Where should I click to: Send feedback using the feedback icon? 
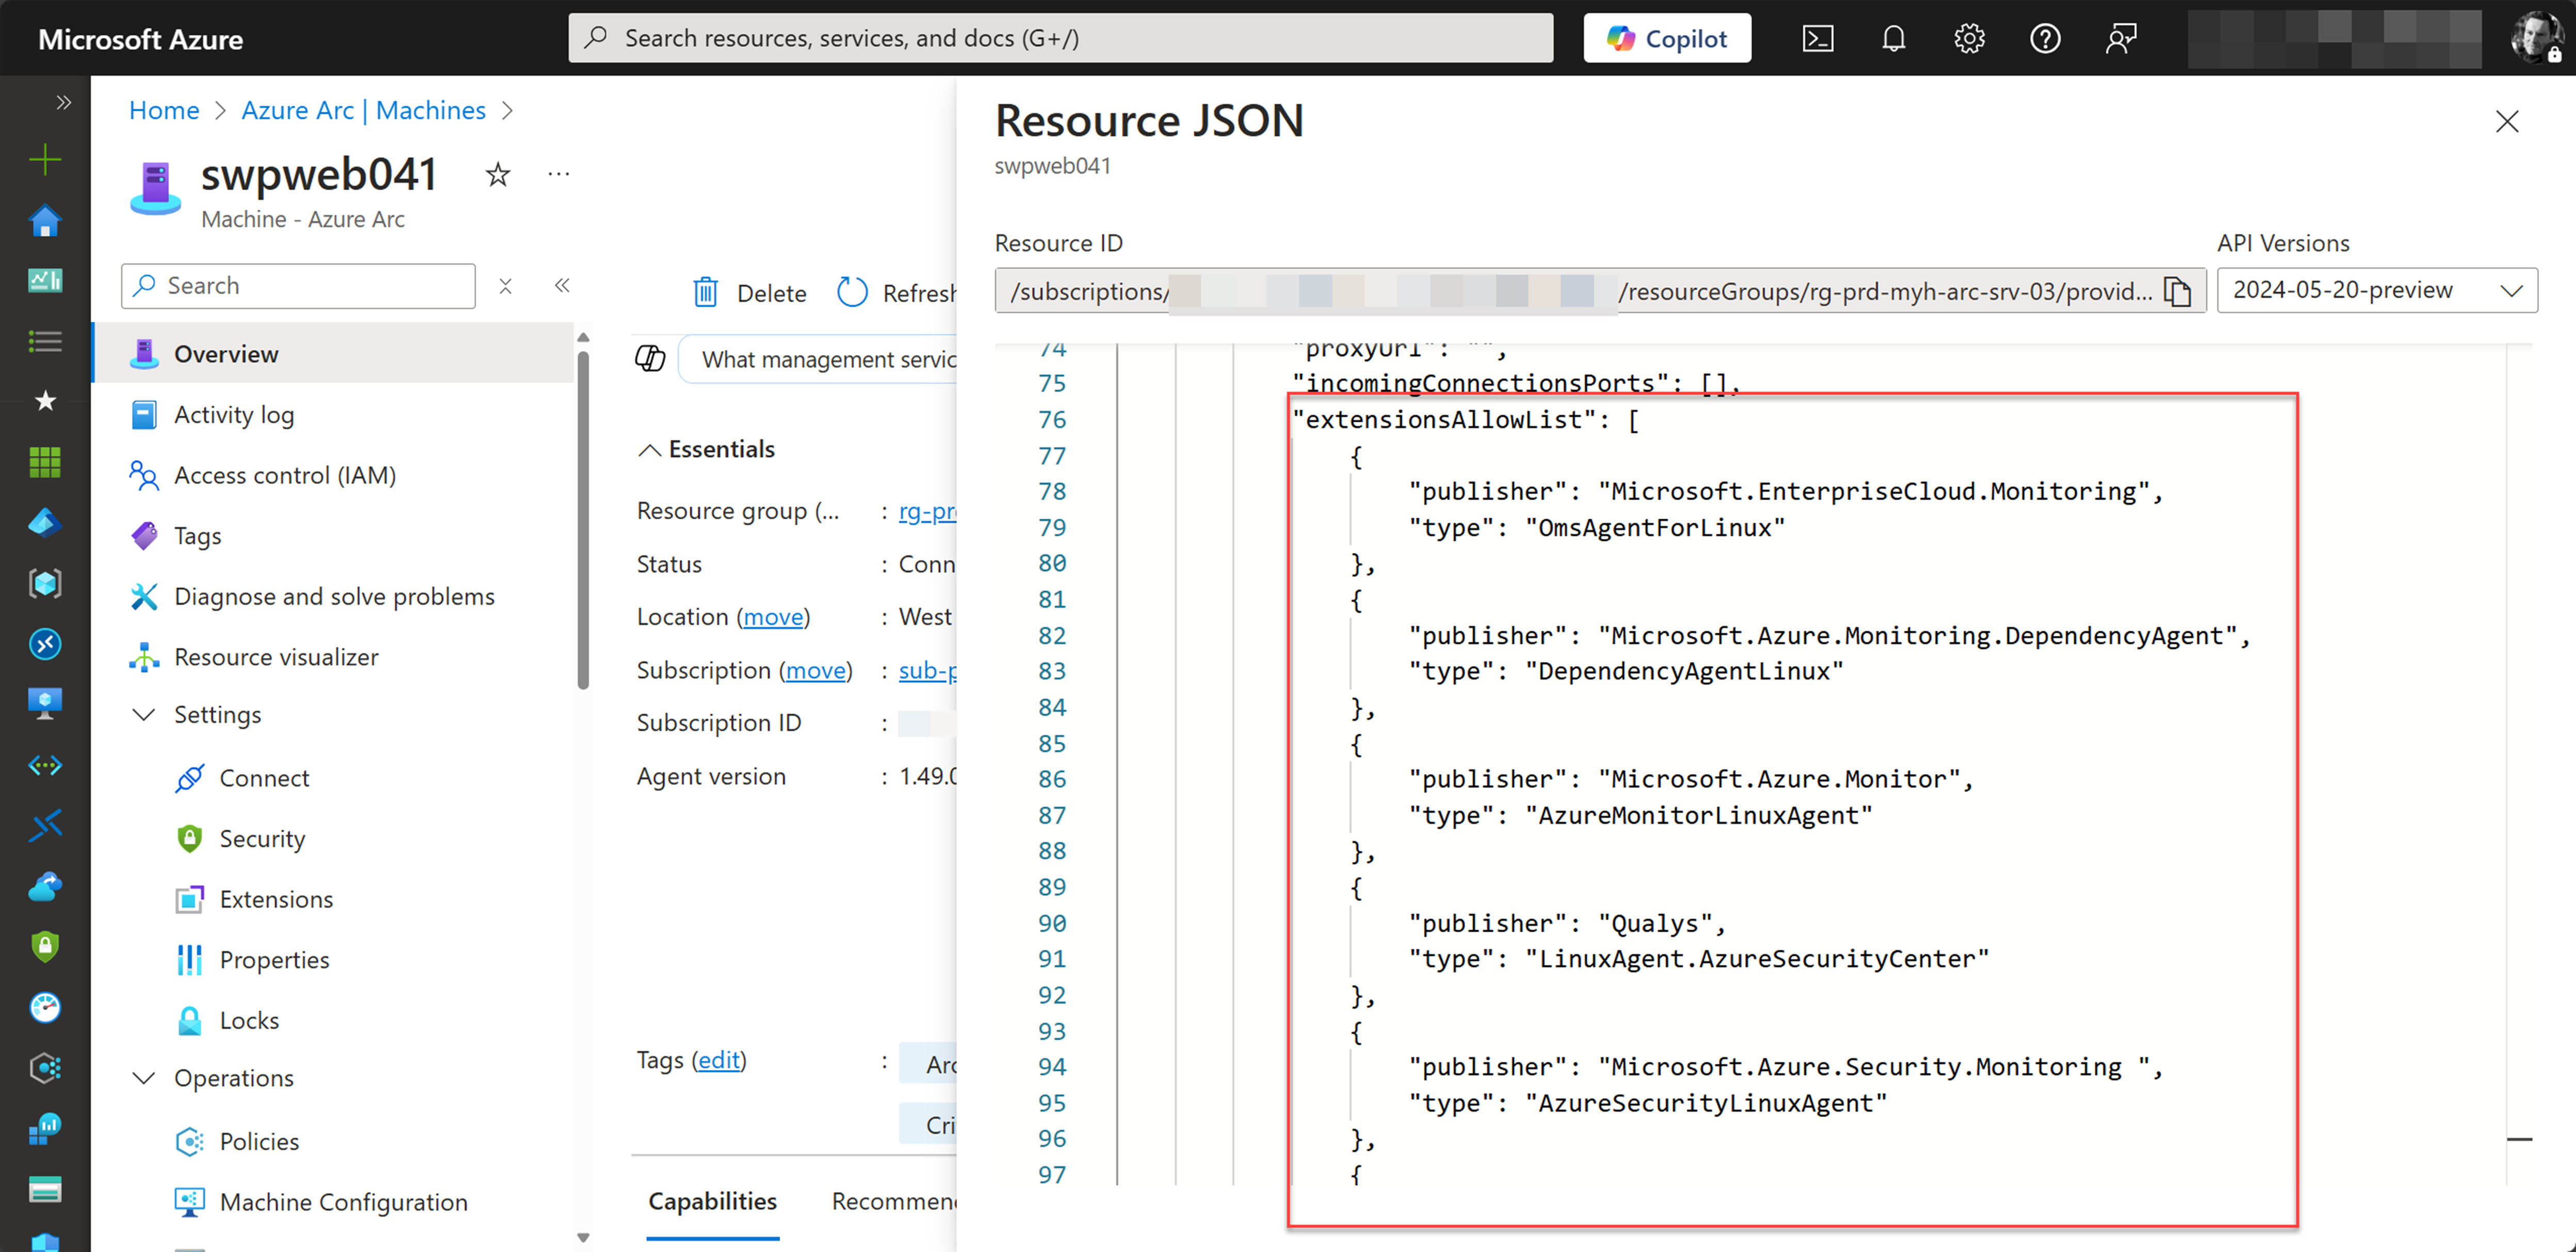click(2121, 37)
